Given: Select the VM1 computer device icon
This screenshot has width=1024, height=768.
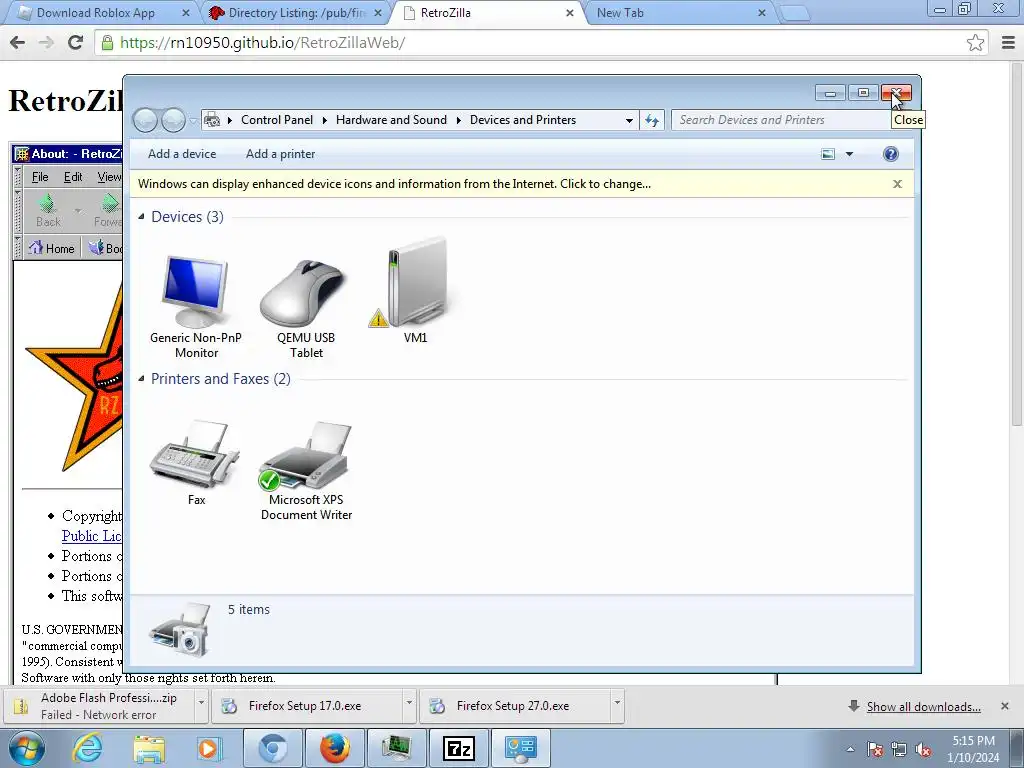Looking at the screenshot, I should [x=415, y=293].
